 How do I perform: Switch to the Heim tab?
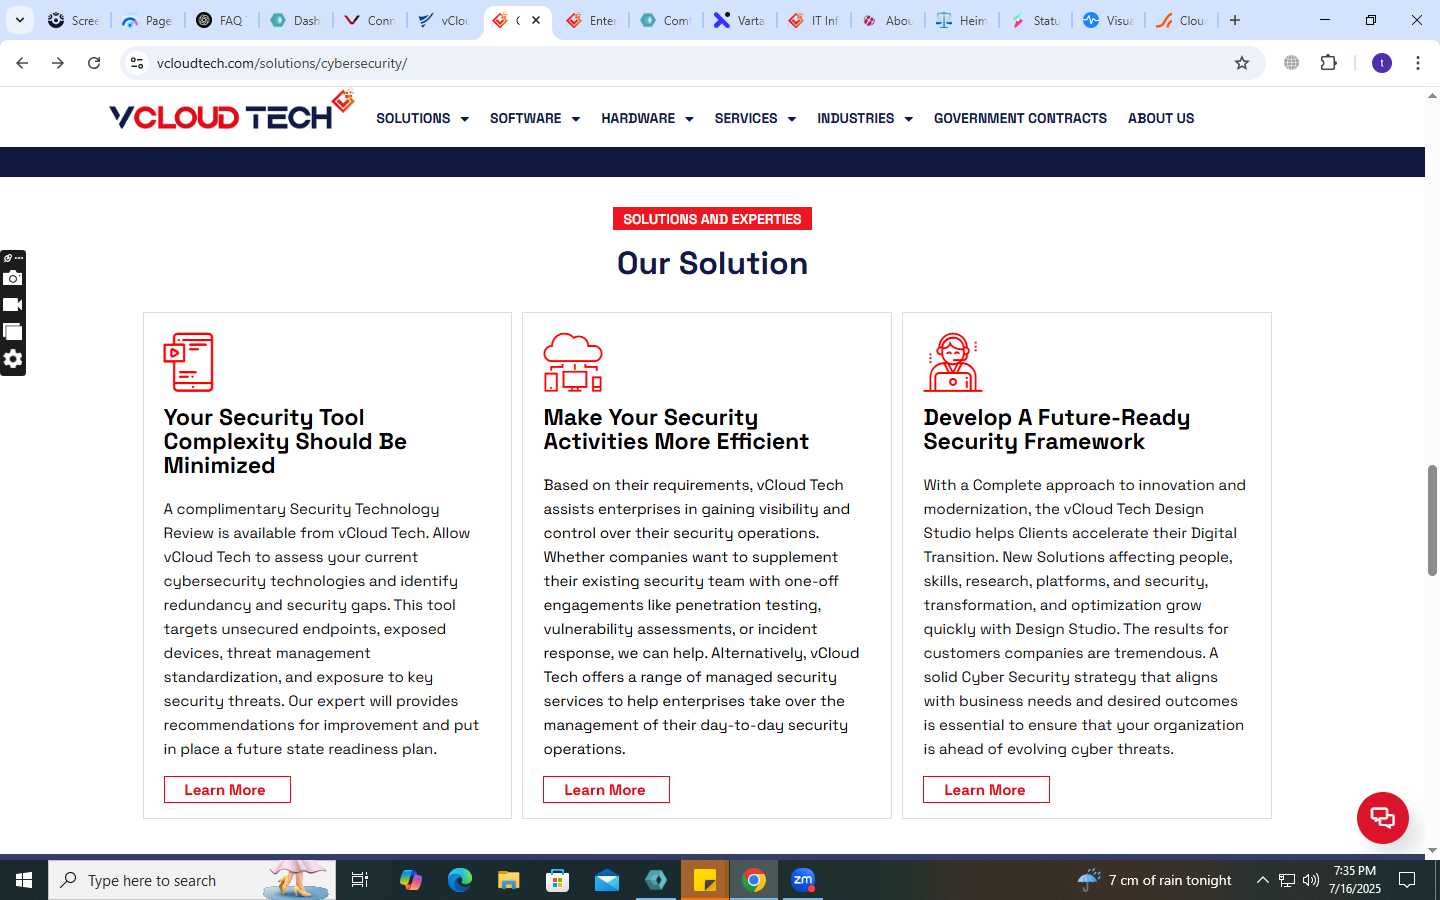[x=961, y=20]
